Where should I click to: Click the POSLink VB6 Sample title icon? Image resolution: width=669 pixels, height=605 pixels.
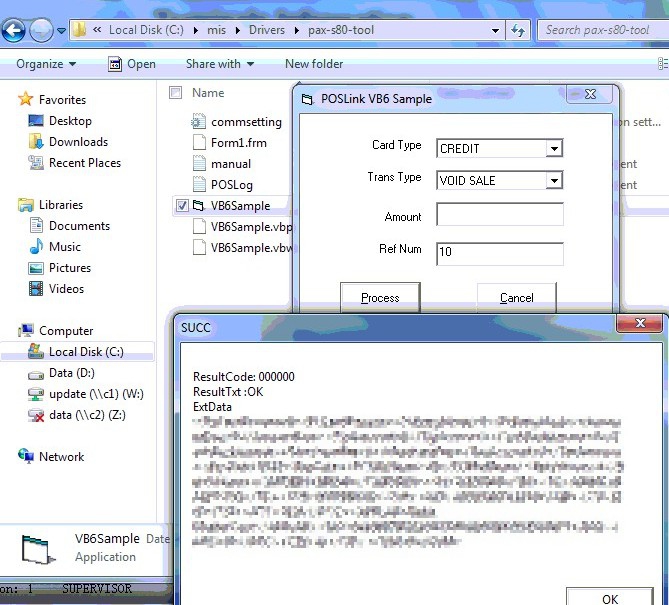[x=307, y=99]
